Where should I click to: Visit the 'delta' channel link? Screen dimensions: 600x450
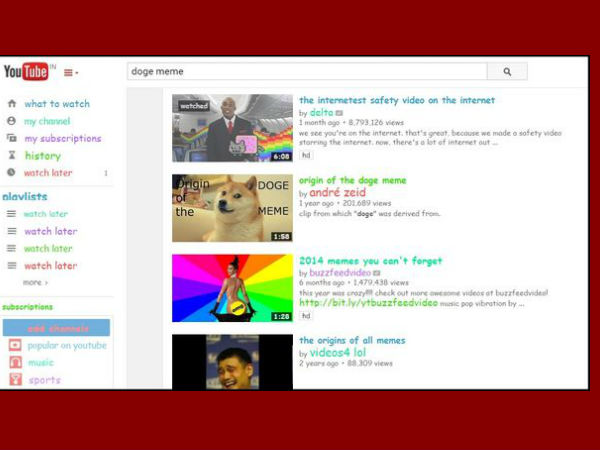tap(321, 112)
